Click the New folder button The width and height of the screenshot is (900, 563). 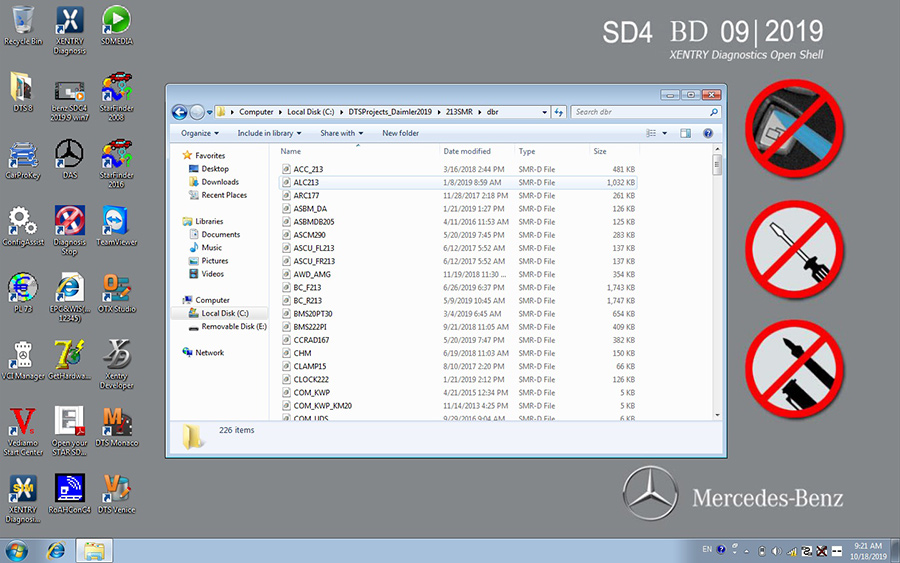pos(400,133)
